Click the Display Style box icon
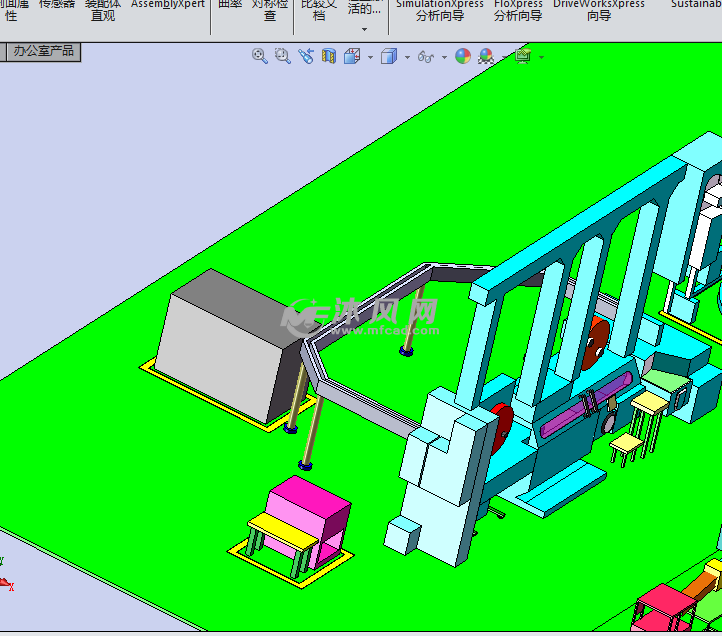The height and width of the screenshot is (636, 722). click(389, 57)
